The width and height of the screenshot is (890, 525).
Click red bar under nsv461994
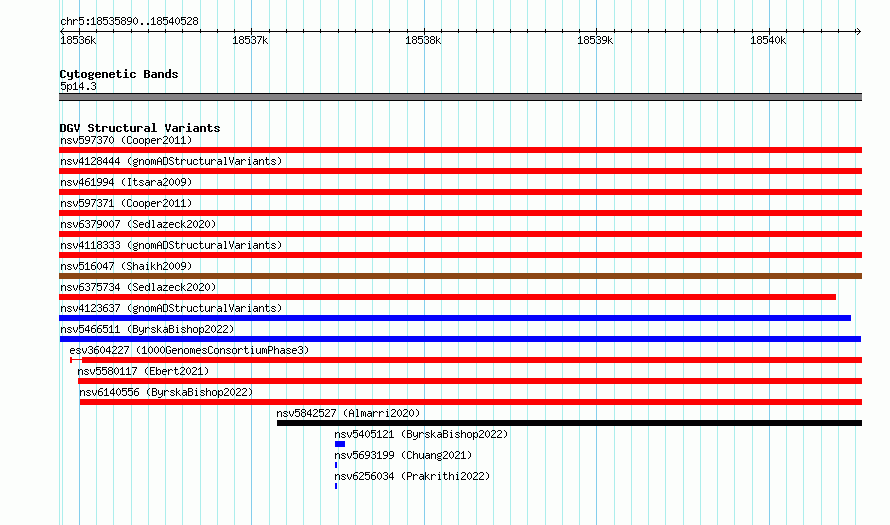tap(460, 192)
